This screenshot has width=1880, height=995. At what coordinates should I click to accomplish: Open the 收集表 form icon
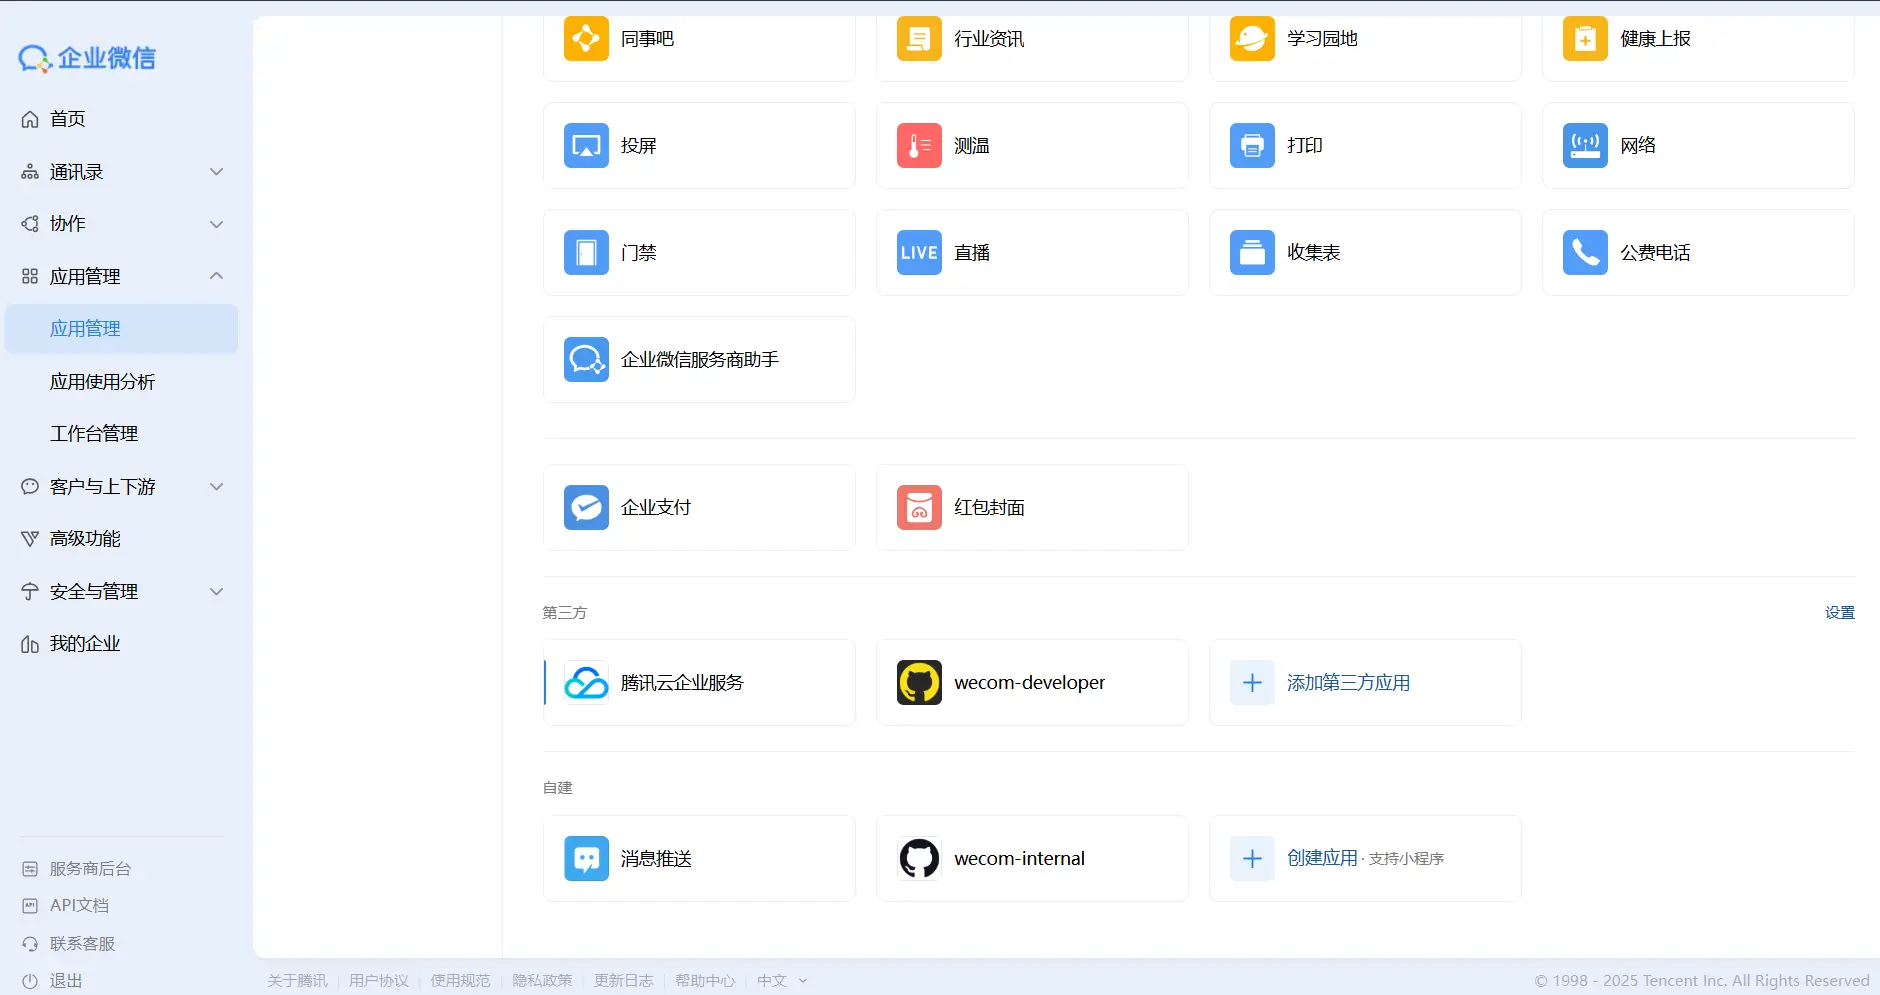1252,253
